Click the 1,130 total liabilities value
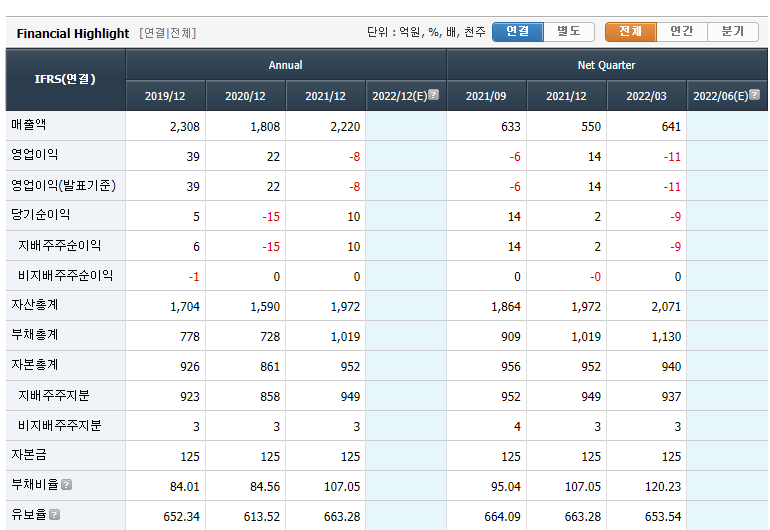 (666, 337)
